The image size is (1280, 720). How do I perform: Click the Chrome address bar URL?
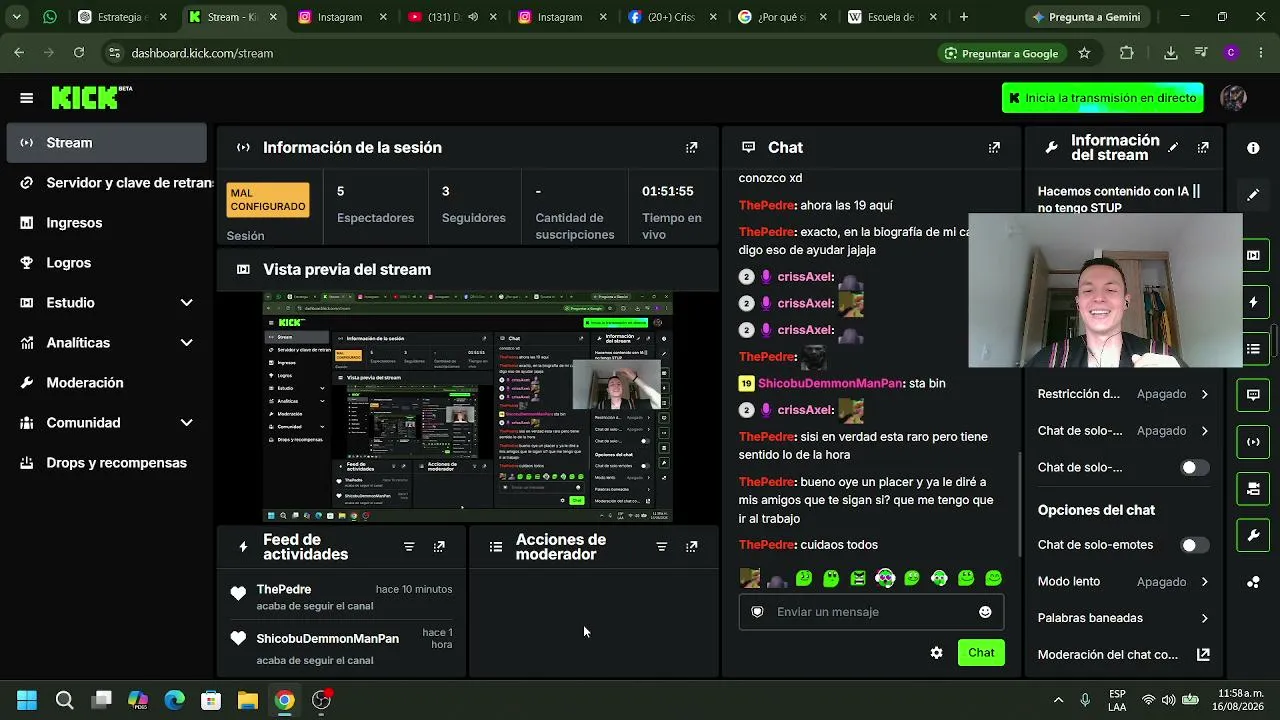click(x=202, y=53)
